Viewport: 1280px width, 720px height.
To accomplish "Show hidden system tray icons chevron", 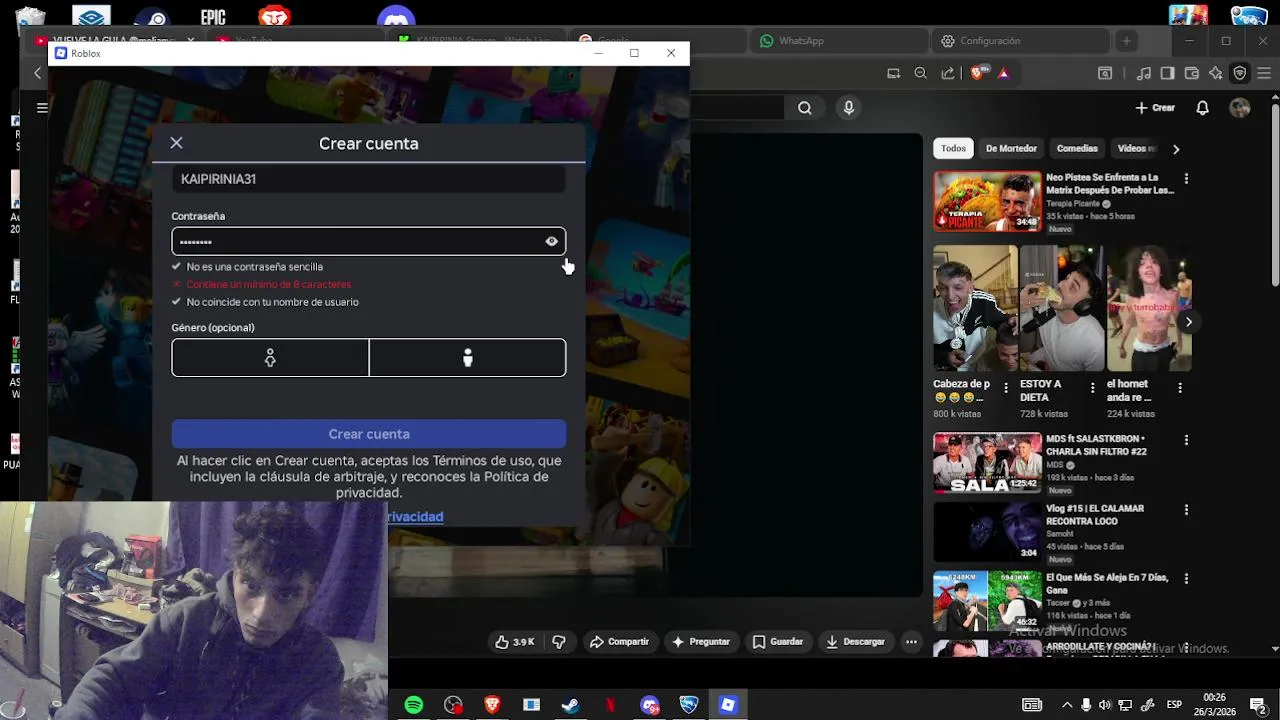I will (x=1067, y=705).
